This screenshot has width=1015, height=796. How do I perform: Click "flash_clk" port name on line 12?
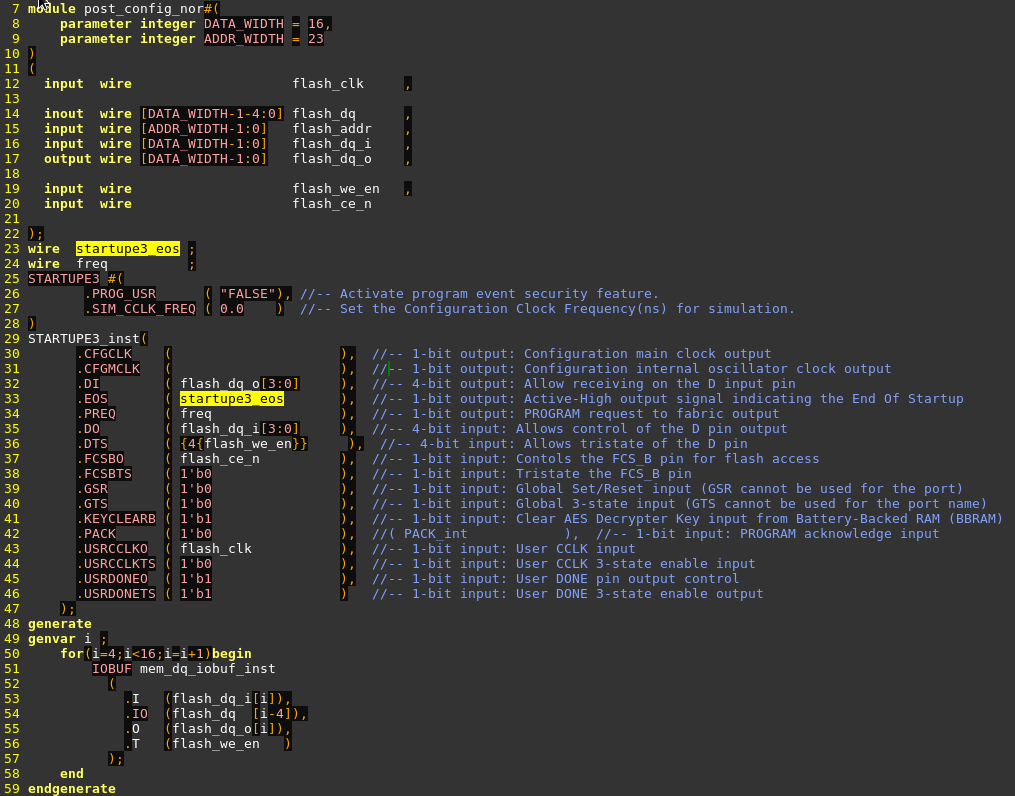click(x=328, y=84)
